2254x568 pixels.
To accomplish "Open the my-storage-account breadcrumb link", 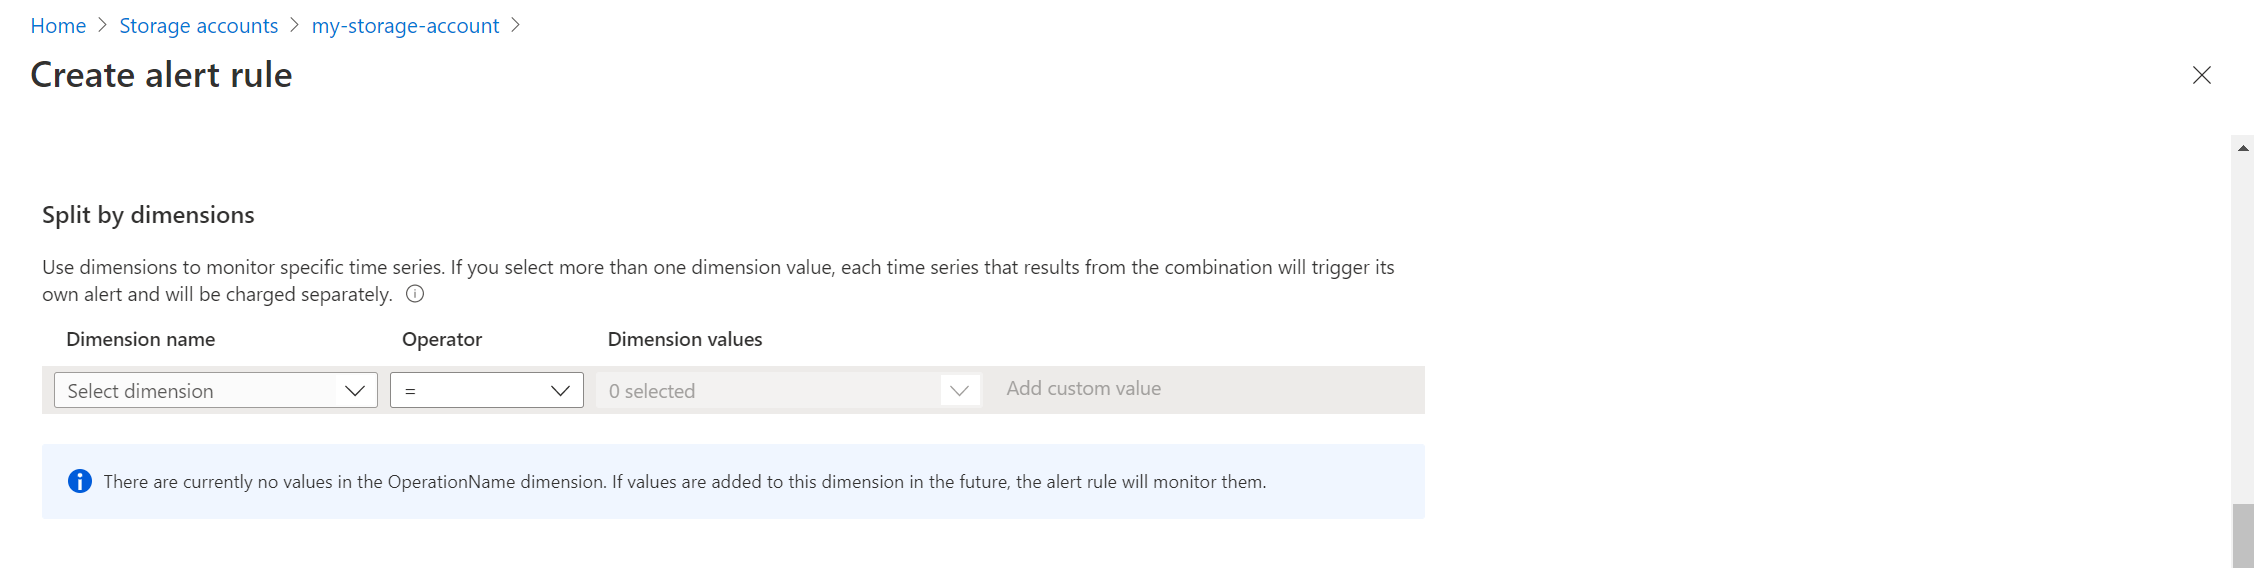I will (x=405, y=26).
